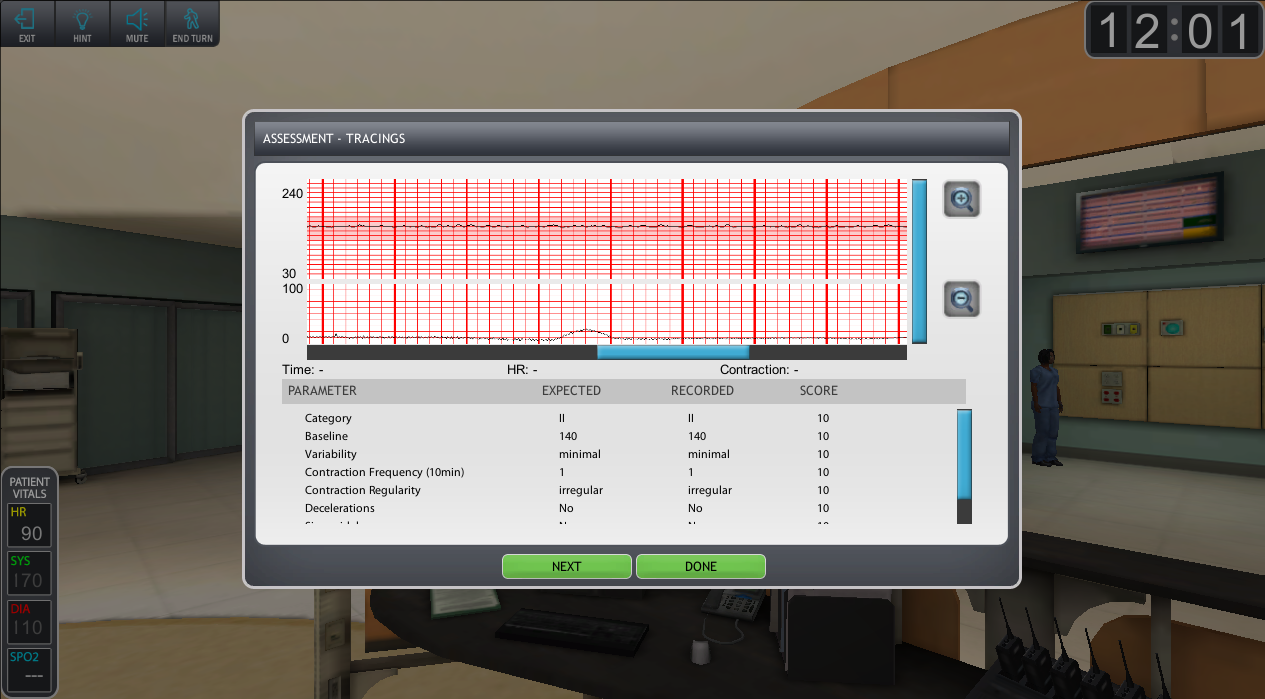Click the 12:01 game clock display
The image size is (1265, 699).
[1173, 31]
